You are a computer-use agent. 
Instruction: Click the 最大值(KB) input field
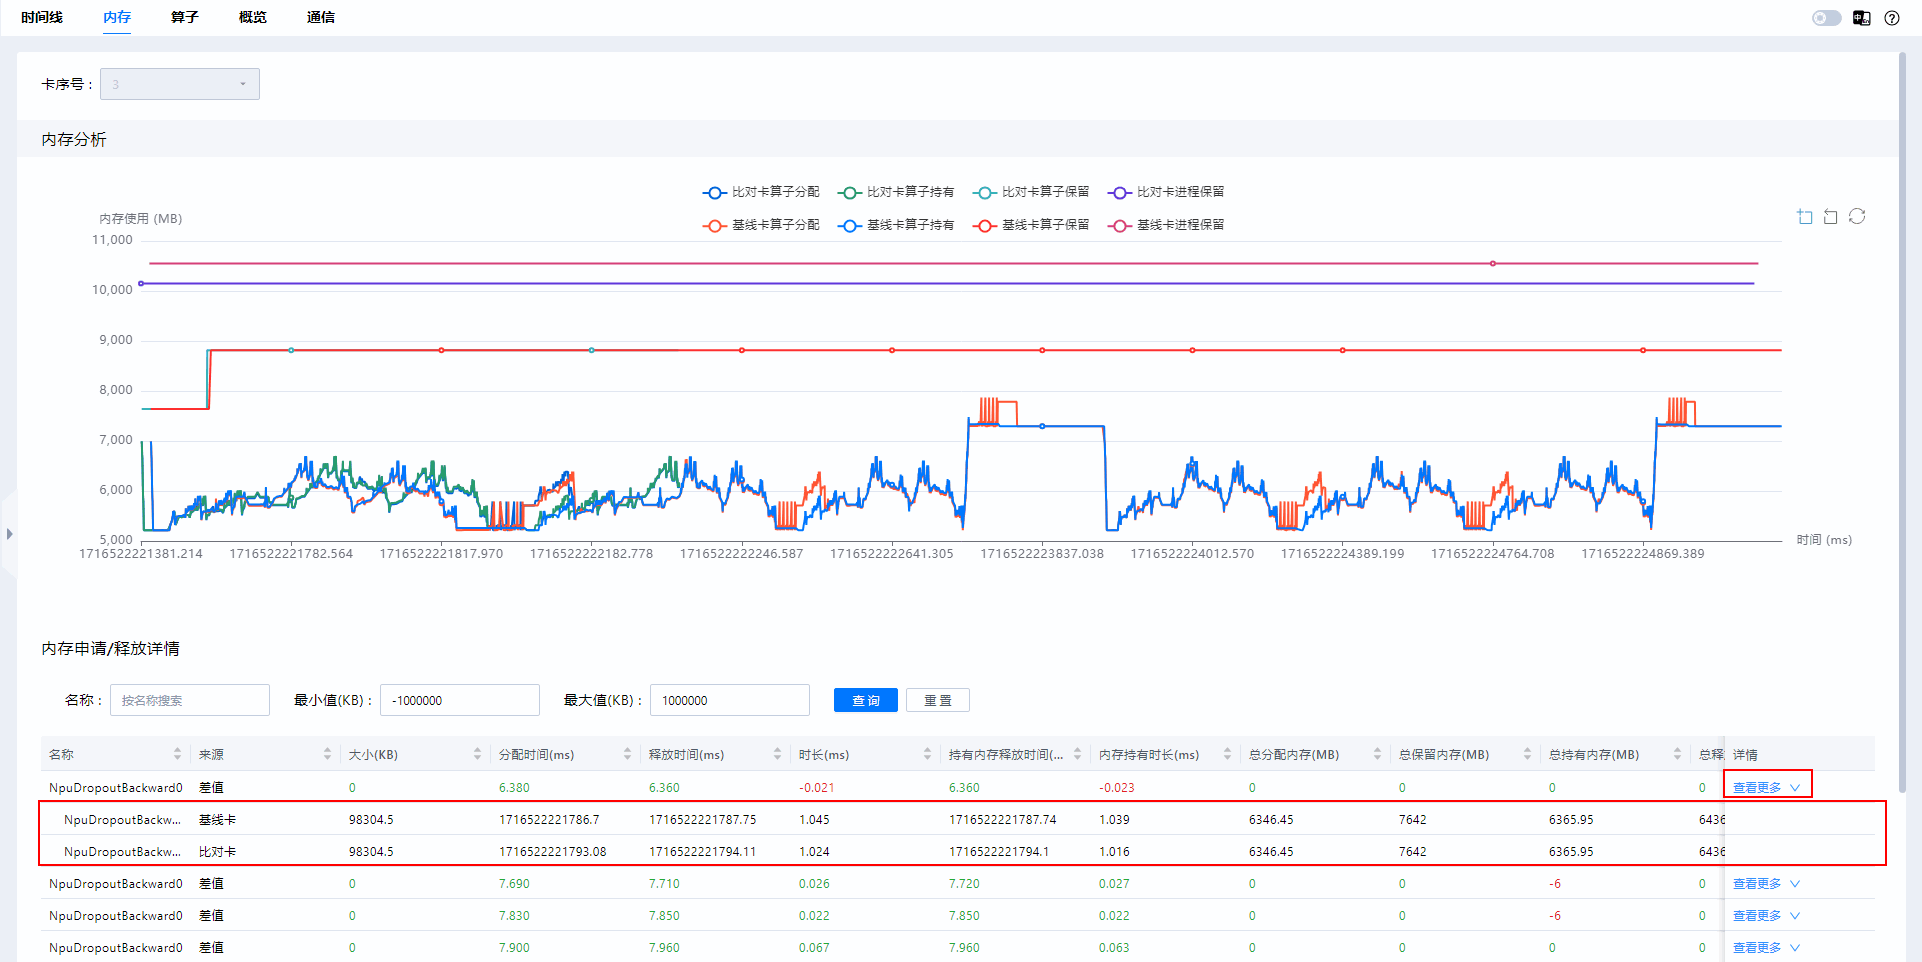click(x=730, y=700)
